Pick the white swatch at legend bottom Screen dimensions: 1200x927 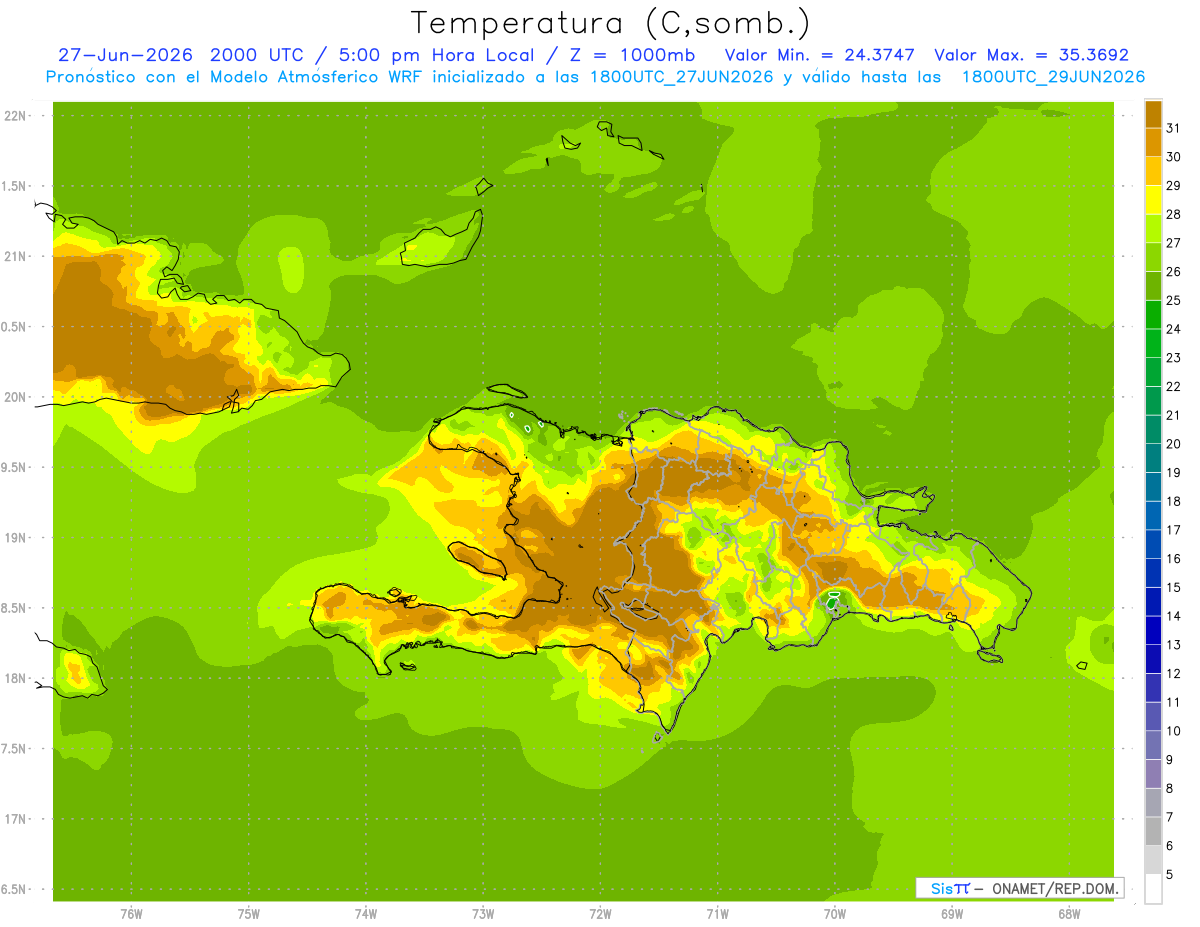coord(1153,889)
